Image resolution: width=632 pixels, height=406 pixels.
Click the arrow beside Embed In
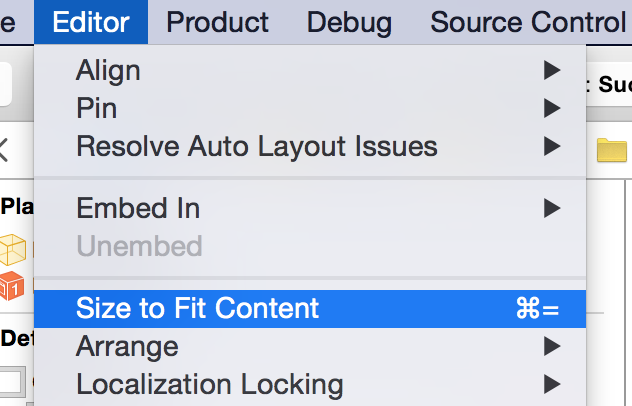[552, 208]
